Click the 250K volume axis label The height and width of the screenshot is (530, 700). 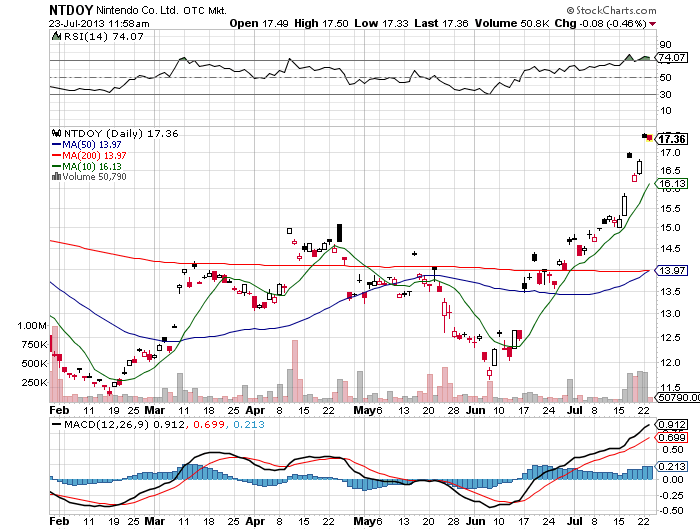pyautogui.click(x=34, y=383)
